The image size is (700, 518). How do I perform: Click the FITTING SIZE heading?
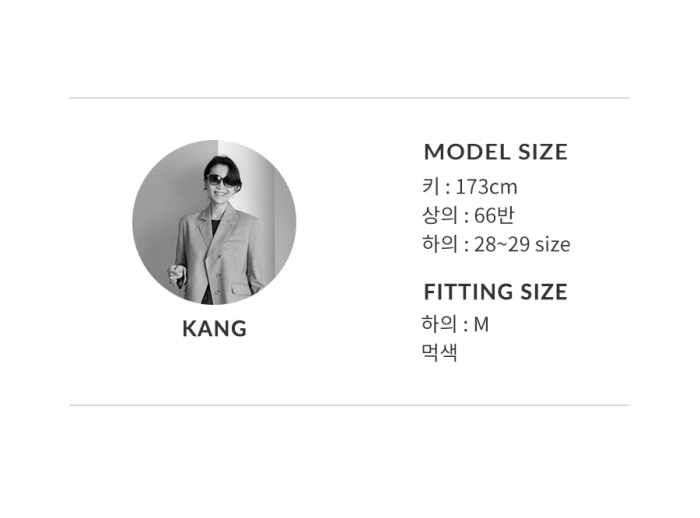point(496,292)
